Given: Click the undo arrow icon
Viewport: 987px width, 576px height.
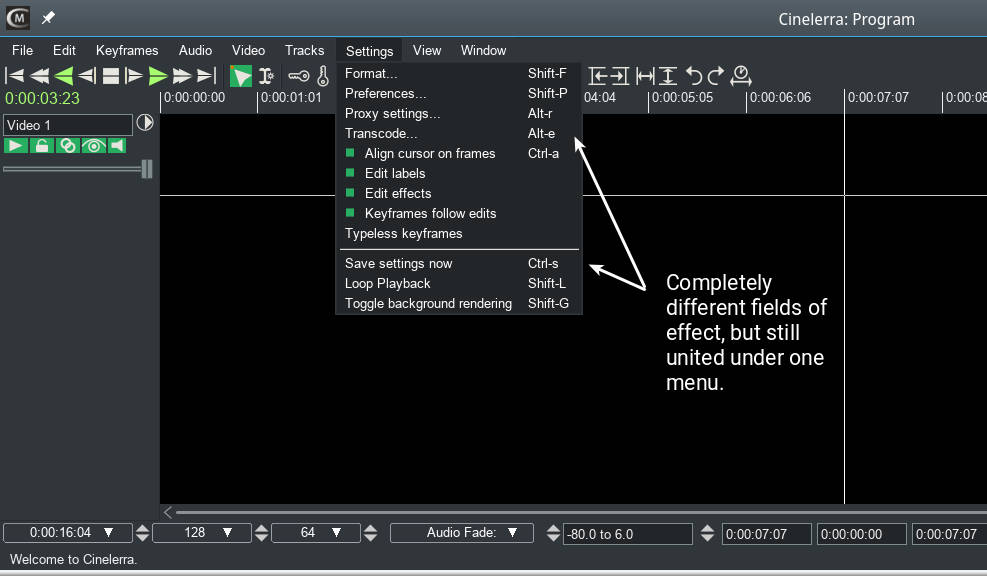Looking at the screenshot, I should pyautogui.click(x=693, y=76).
